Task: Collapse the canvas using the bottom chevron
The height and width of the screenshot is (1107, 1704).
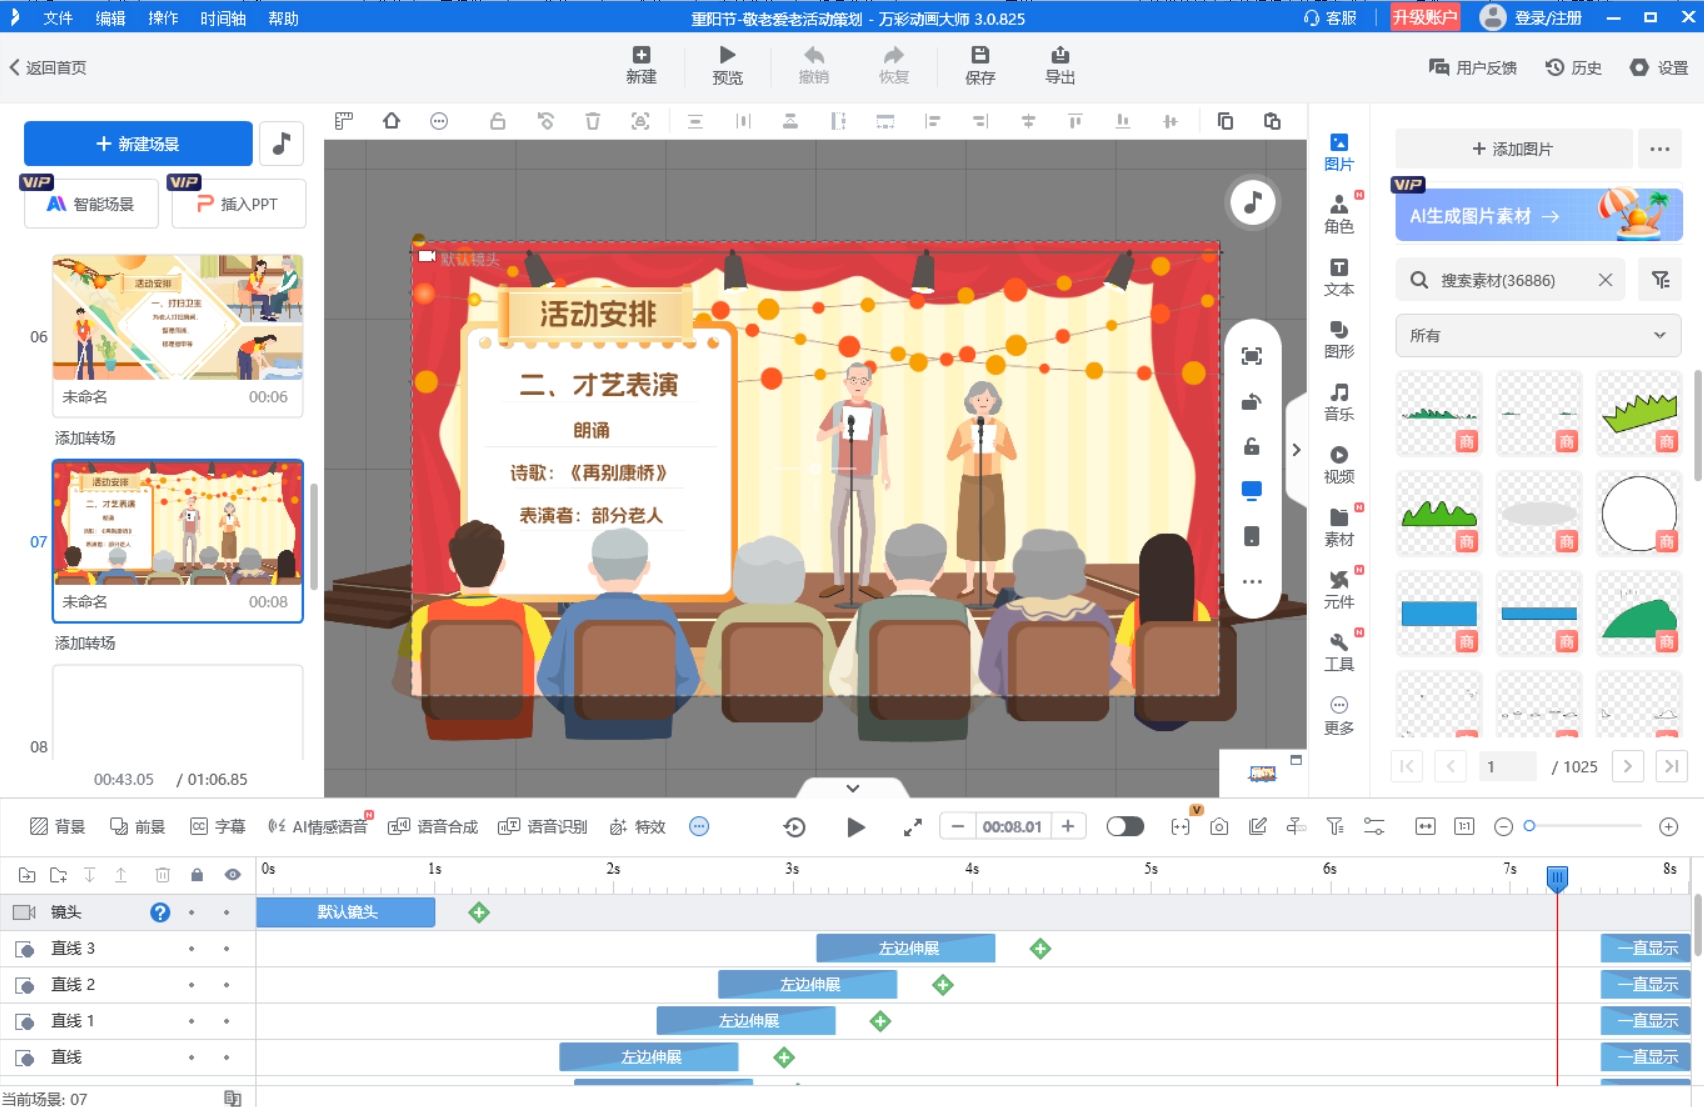Action: pos(852,788)
